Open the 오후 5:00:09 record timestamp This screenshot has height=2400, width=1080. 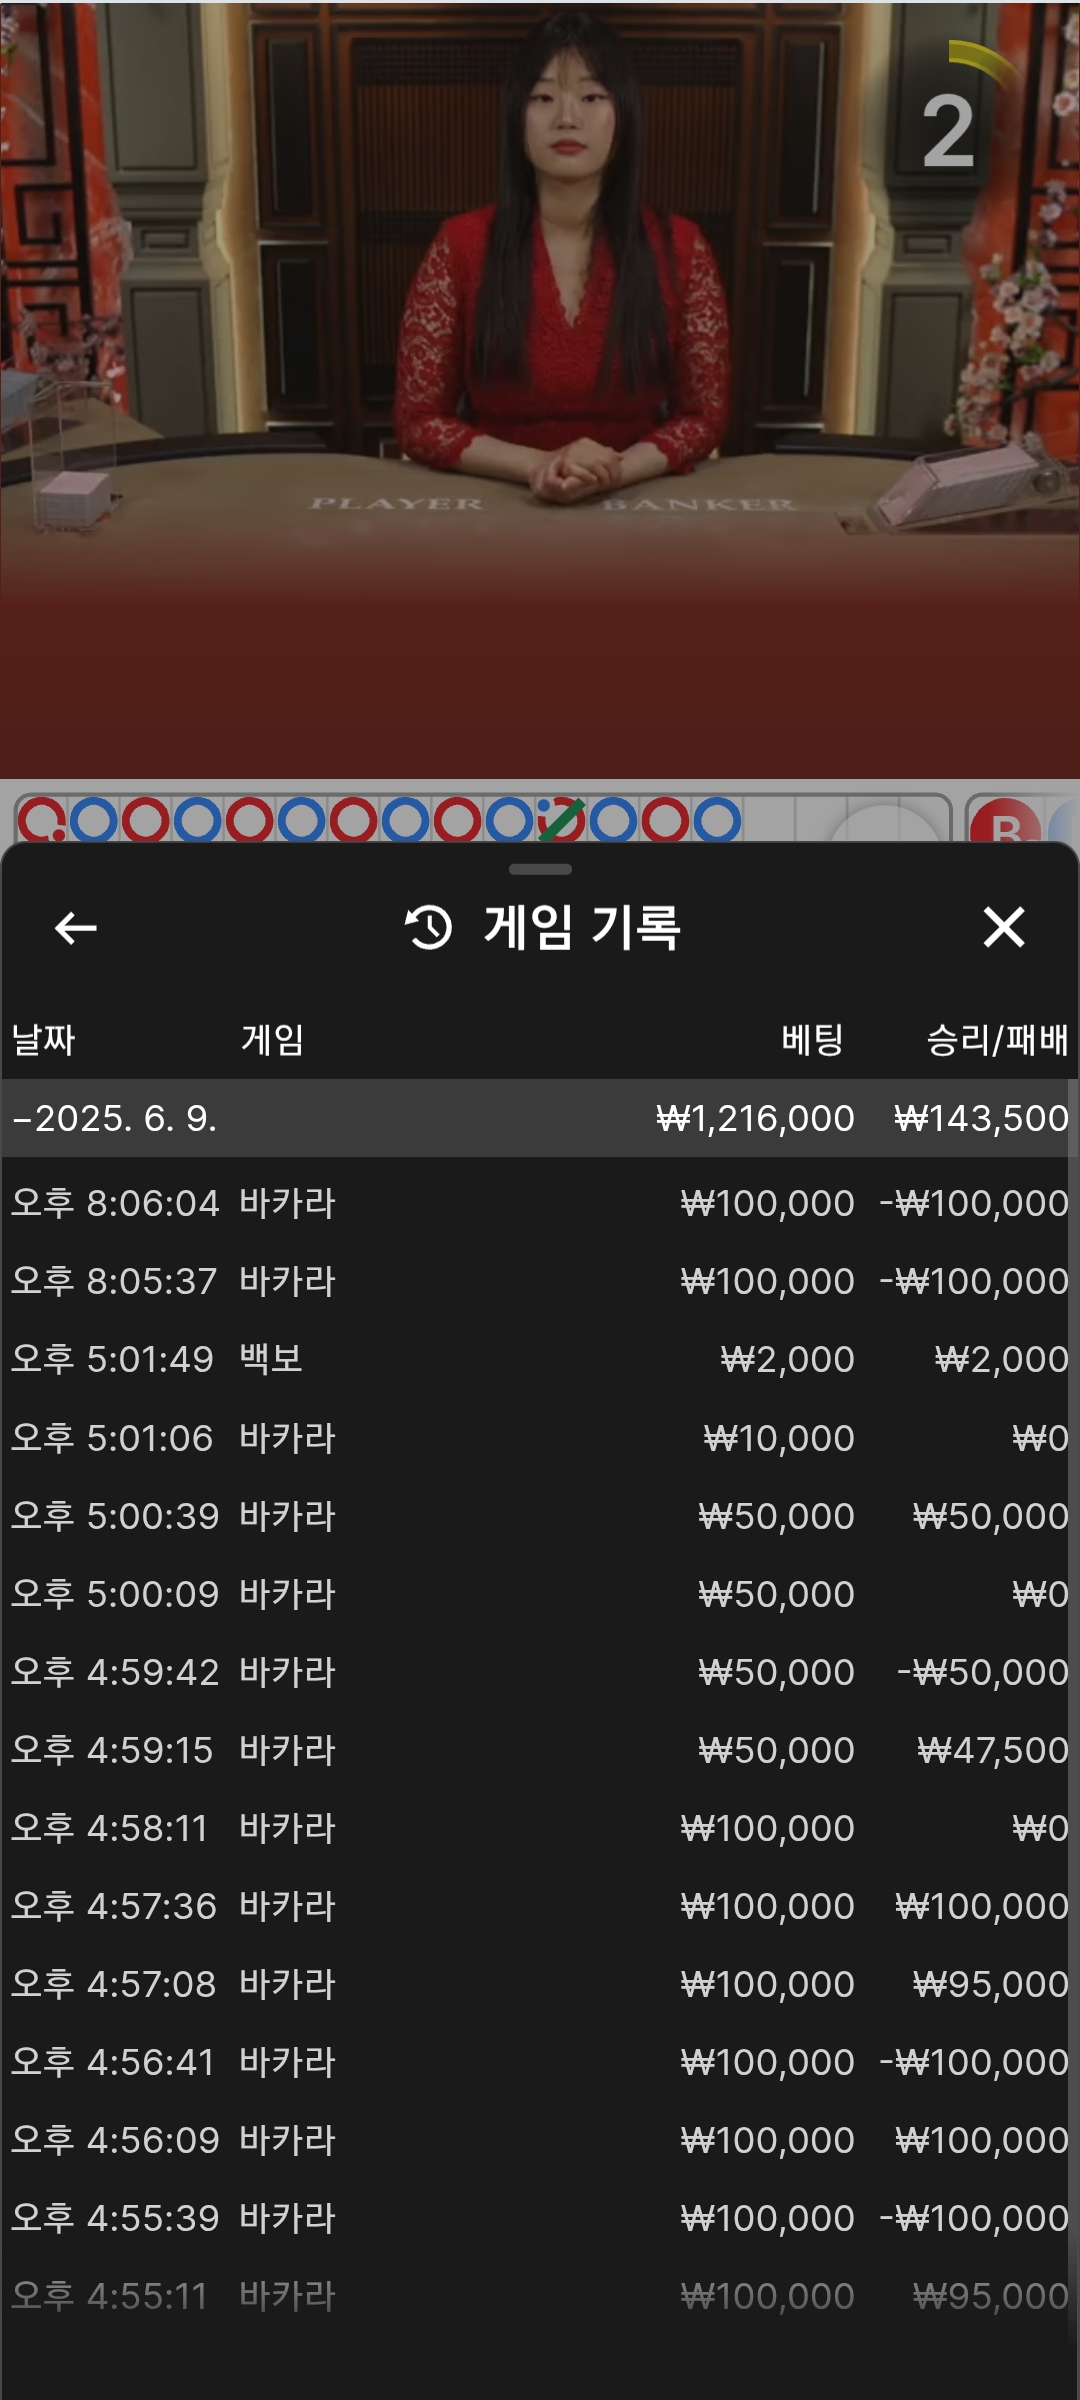click(x=115, y=1594)
